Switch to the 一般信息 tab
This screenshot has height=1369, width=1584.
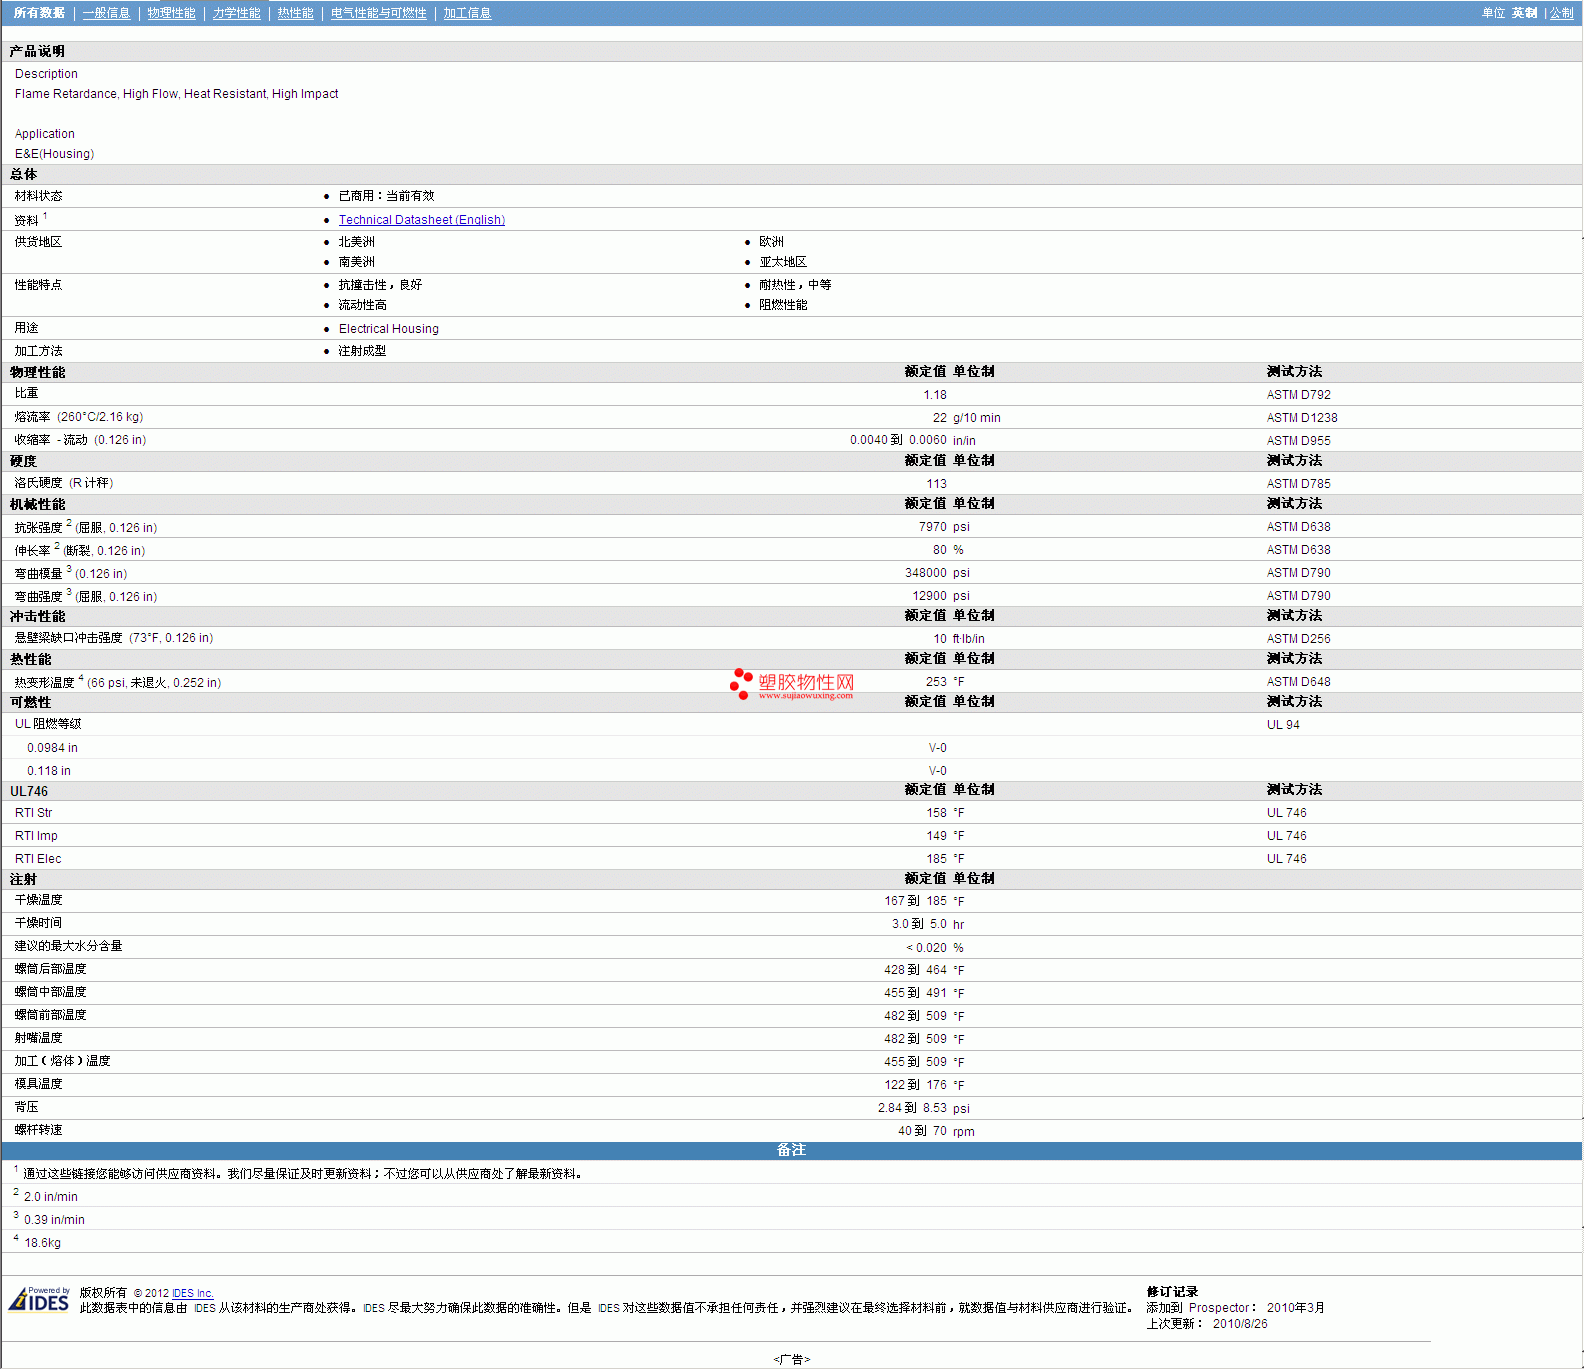pos(106,13)
